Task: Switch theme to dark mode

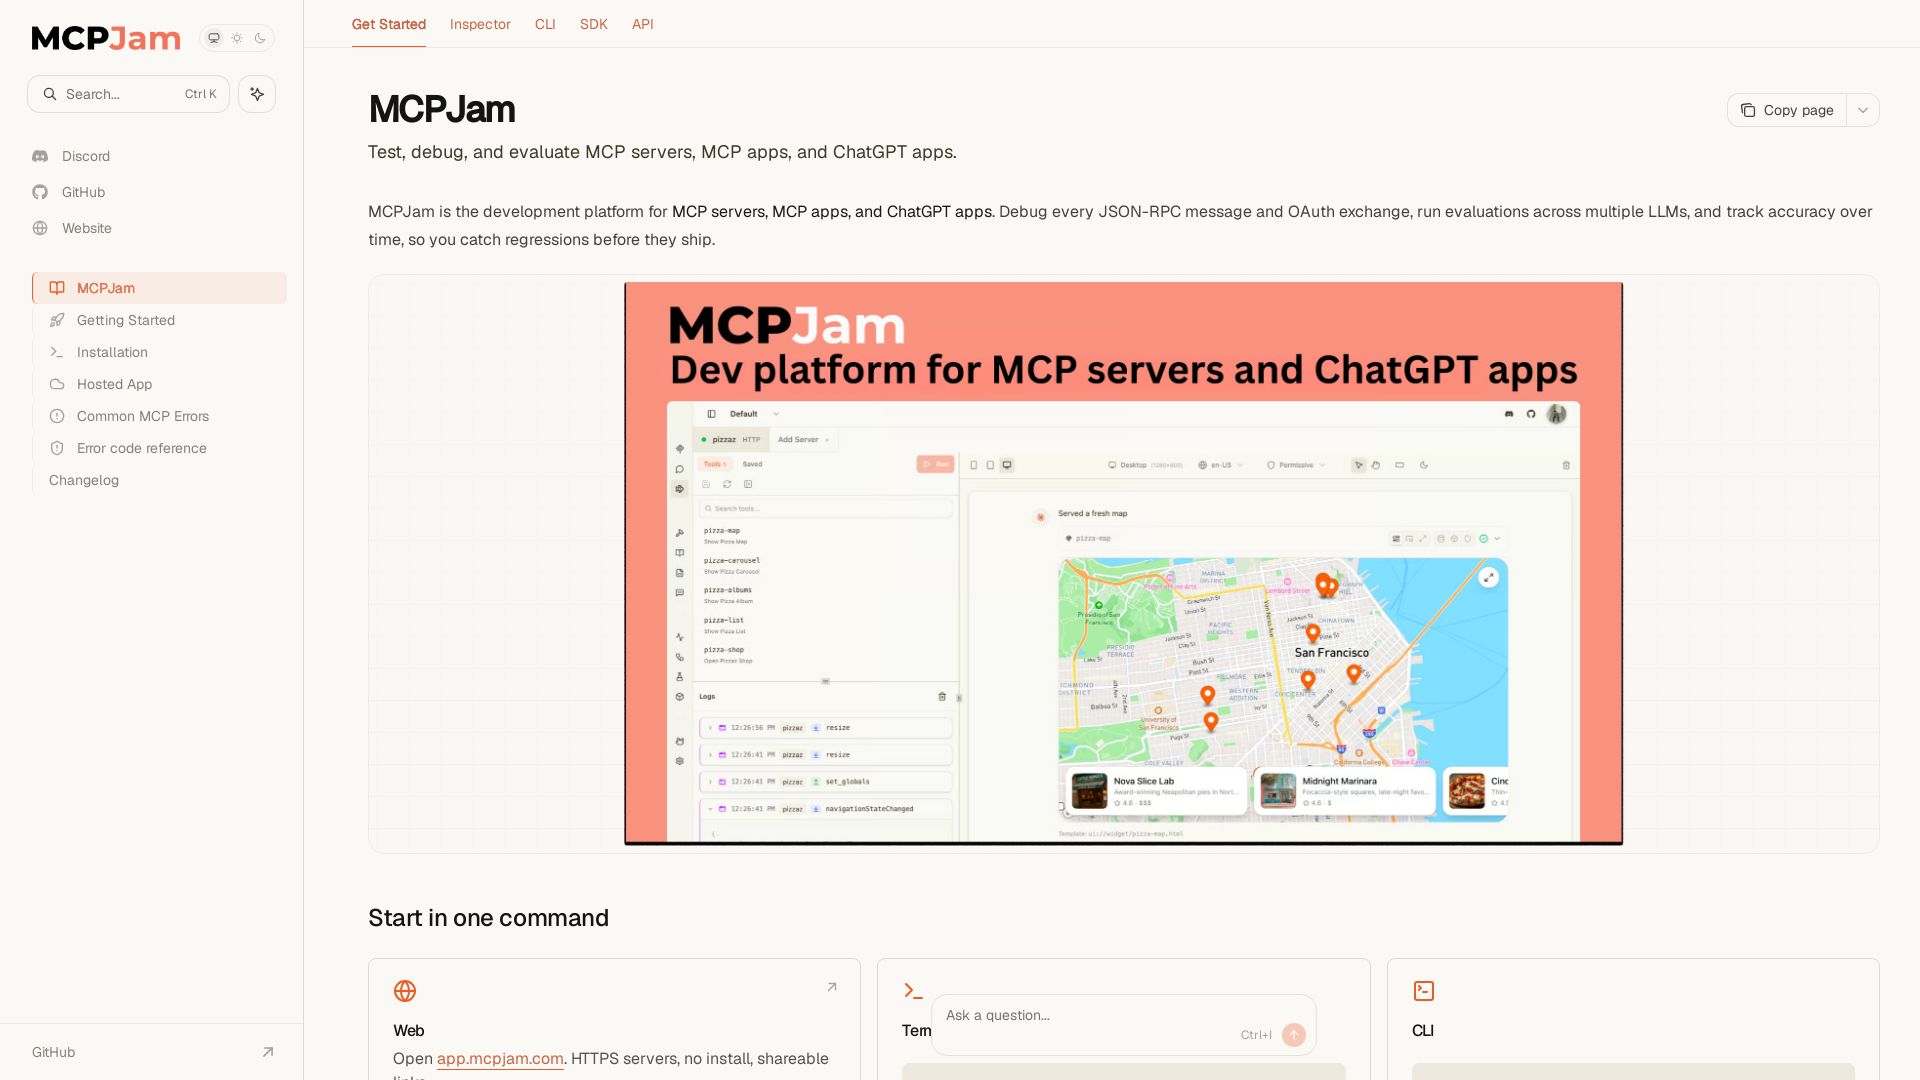Action: pos(260,38)
